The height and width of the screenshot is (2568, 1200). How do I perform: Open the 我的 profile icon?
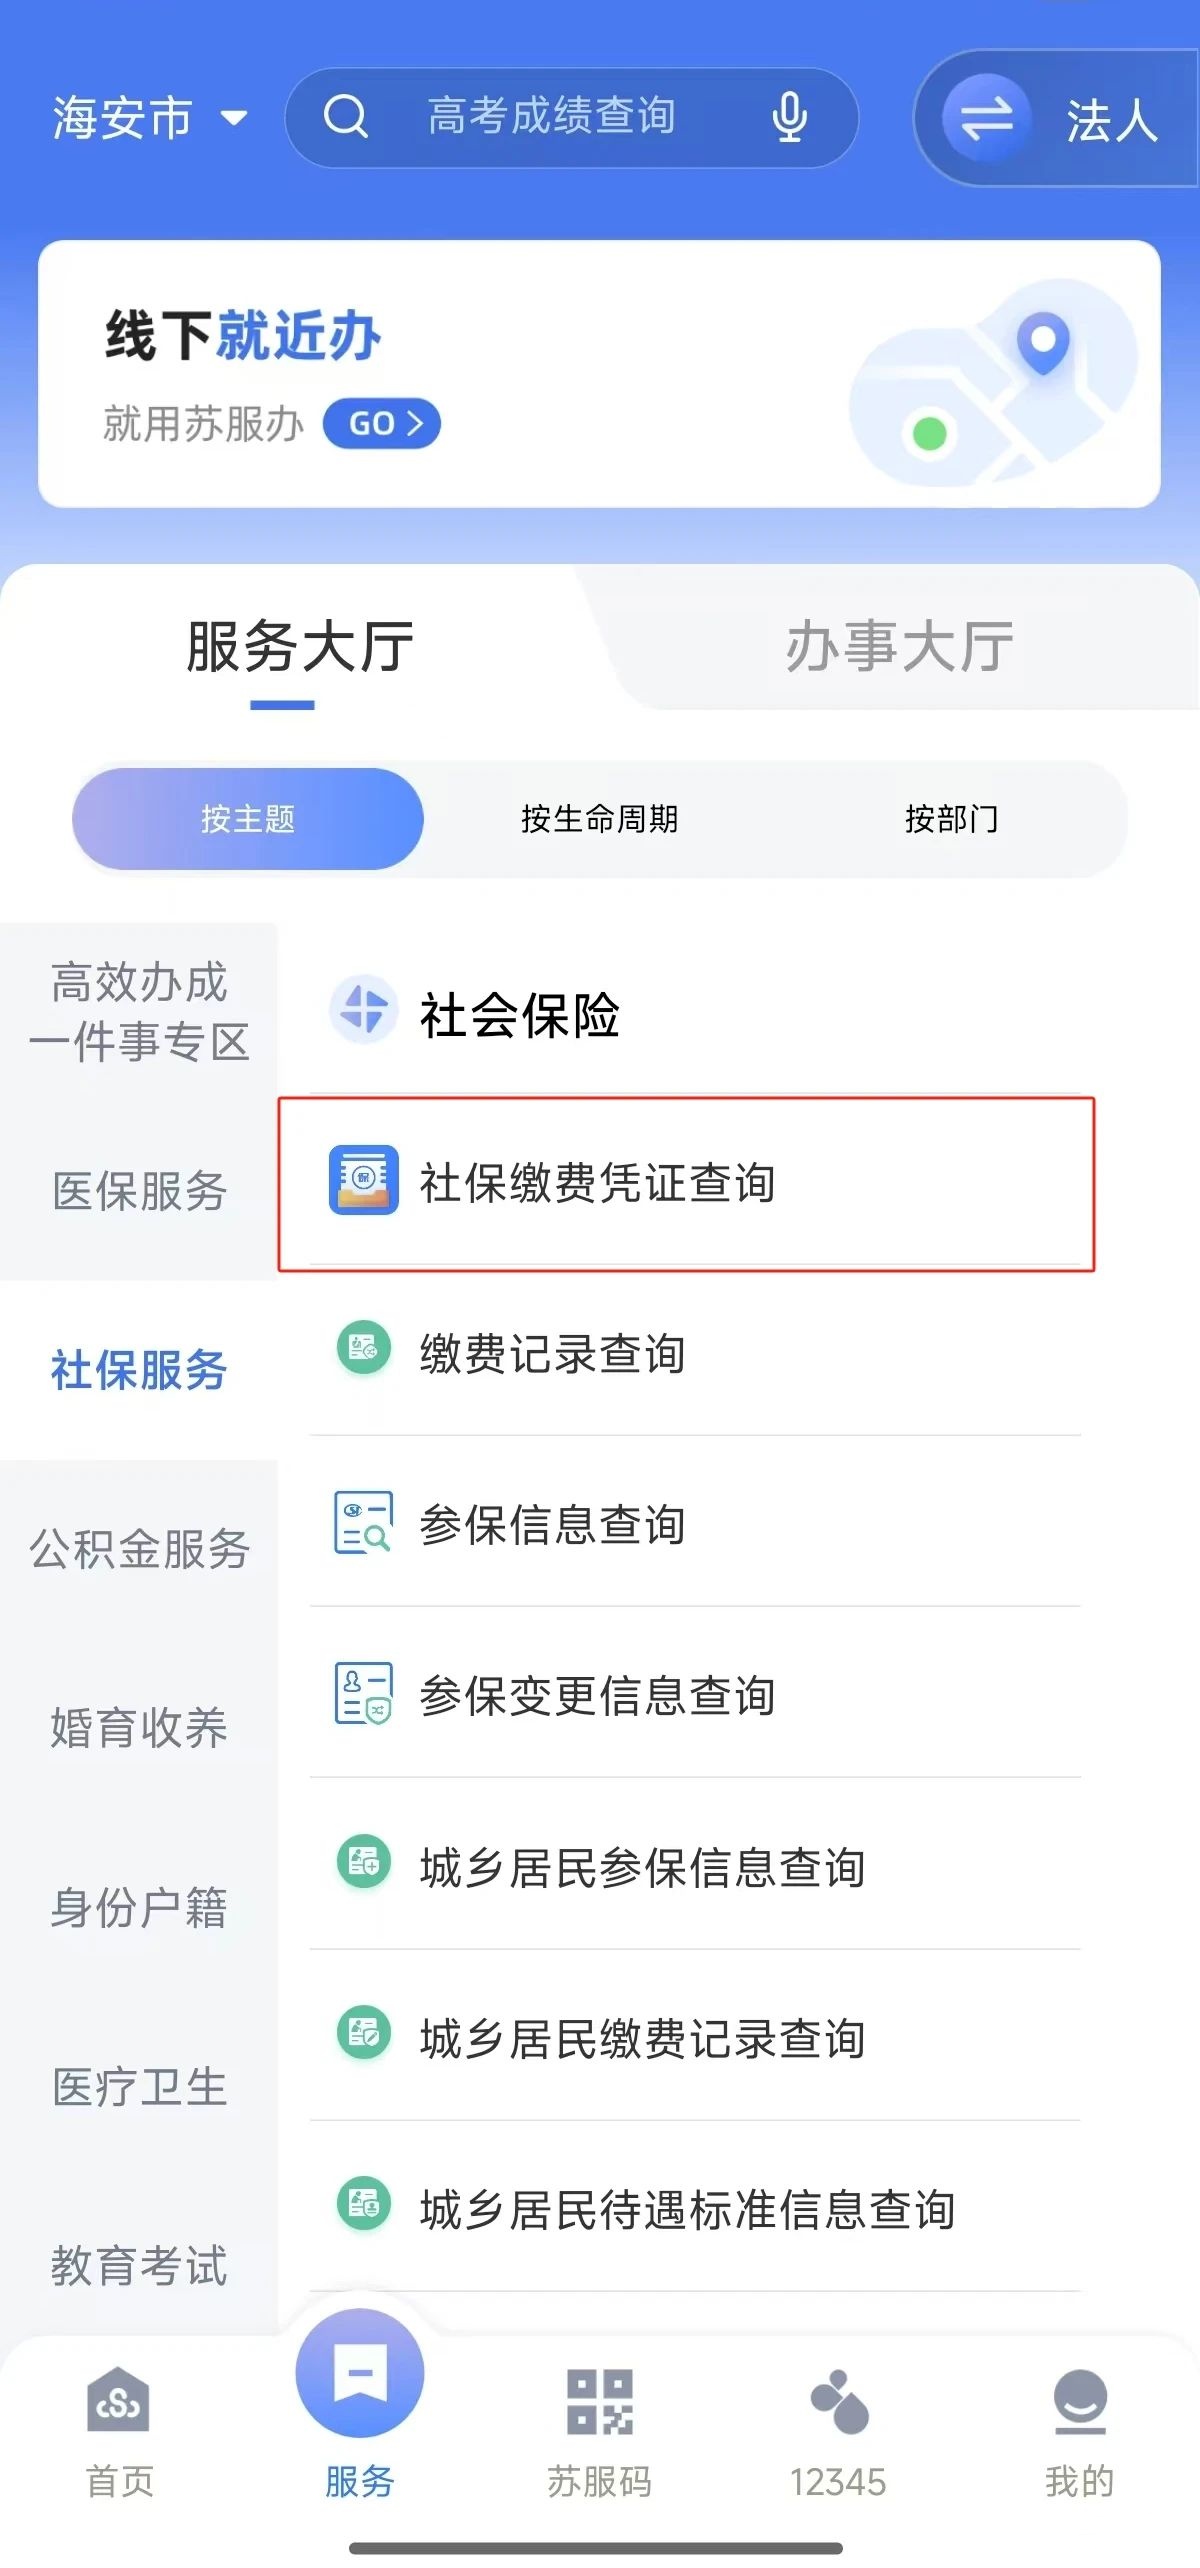coord(1079,2400)
